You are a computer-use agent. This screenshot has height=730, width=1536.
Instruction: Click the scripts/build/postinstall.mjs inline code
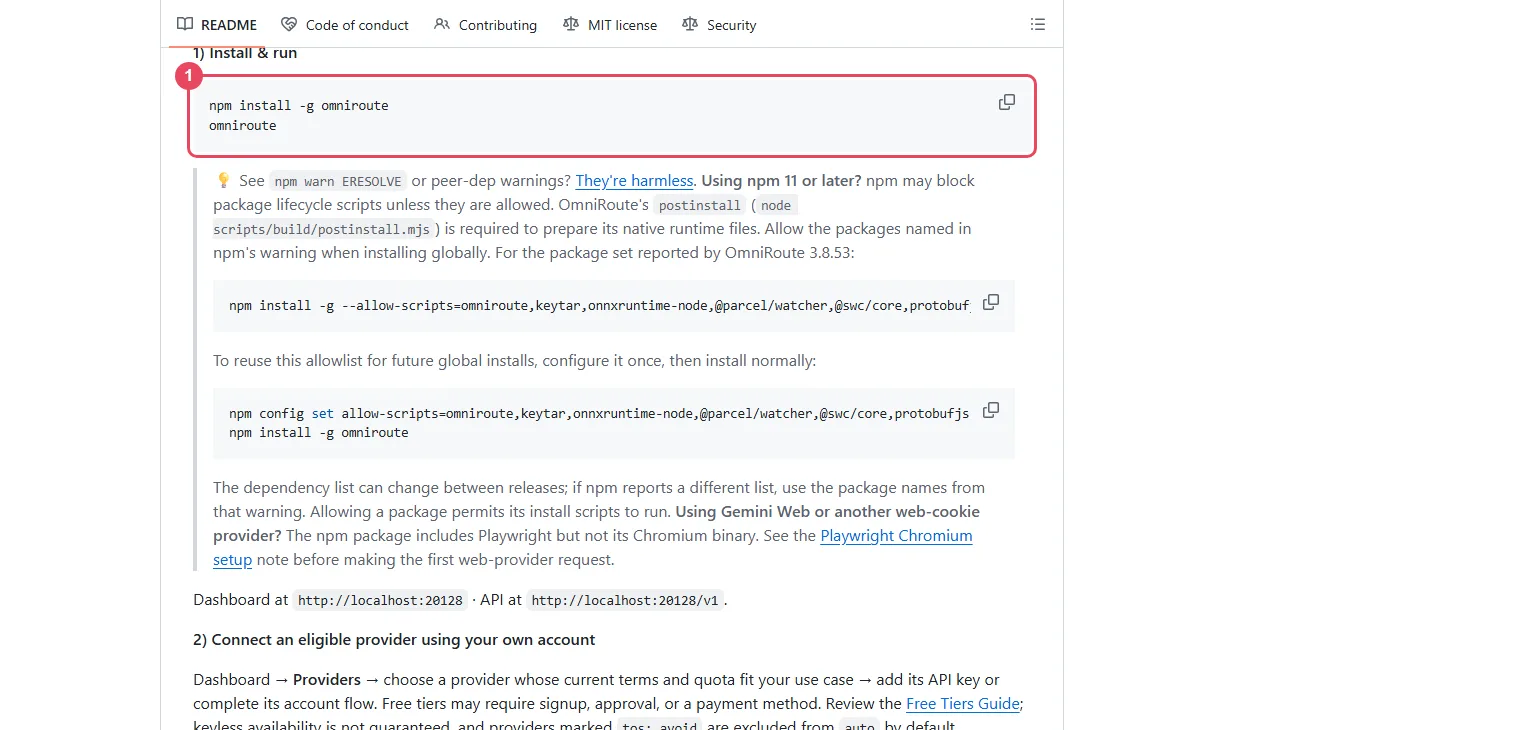(322, 230)
